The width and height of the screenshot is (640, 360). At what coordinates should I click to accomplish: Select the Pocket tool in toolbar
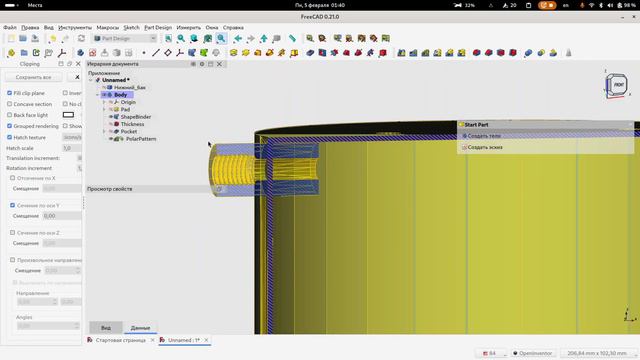click(x=310, y=53)
